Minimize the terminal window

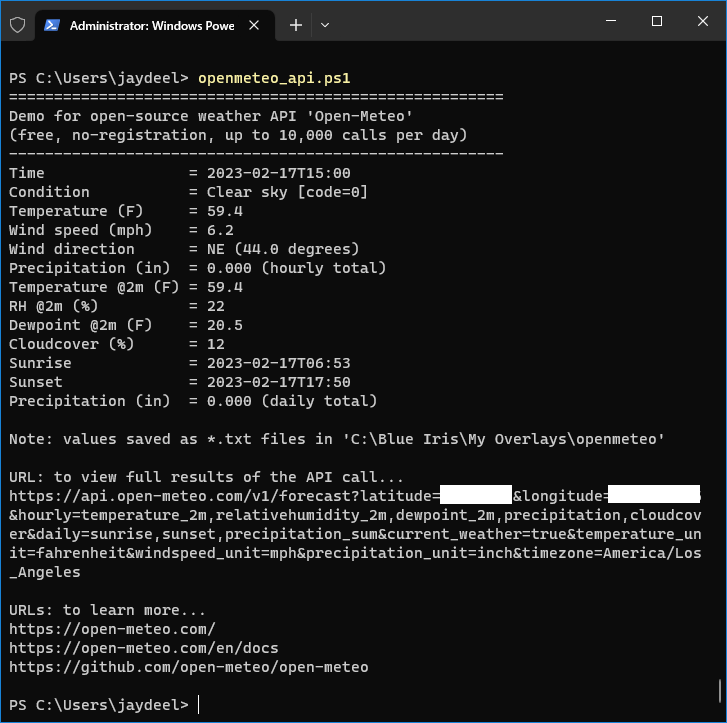pos(611,21)
